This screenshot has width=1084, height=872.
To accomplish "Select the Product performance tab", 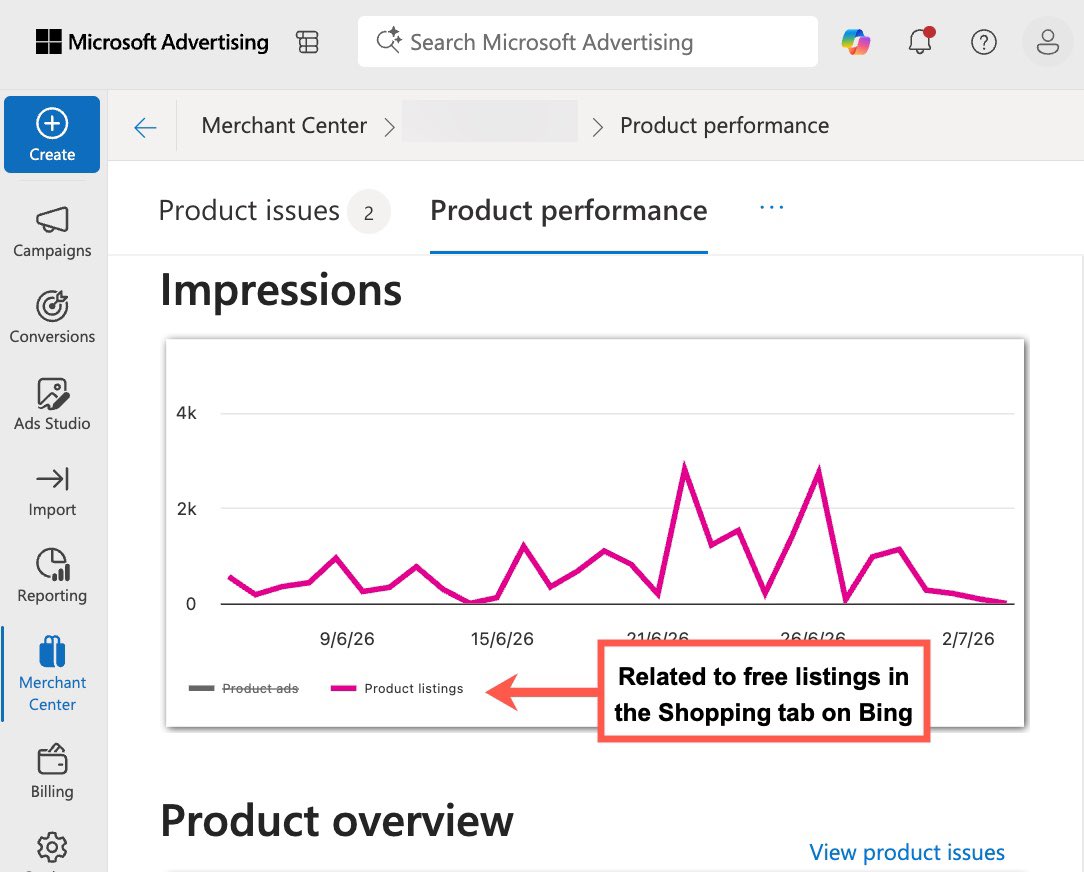I will click(x=569, y=211).
